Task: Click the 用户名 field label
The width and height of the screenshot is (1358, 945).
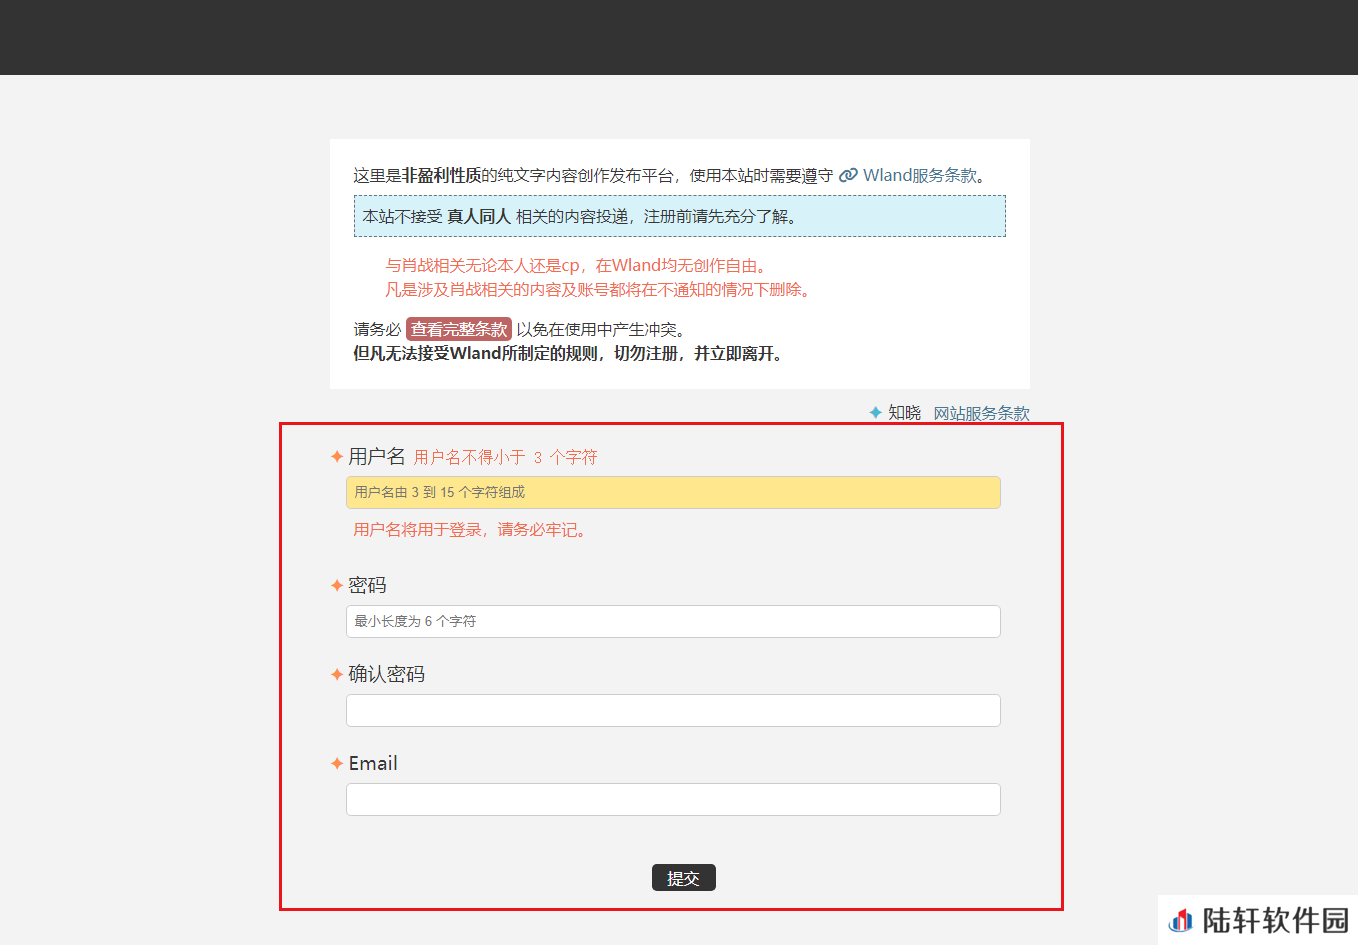Action: tap(376, 457)
